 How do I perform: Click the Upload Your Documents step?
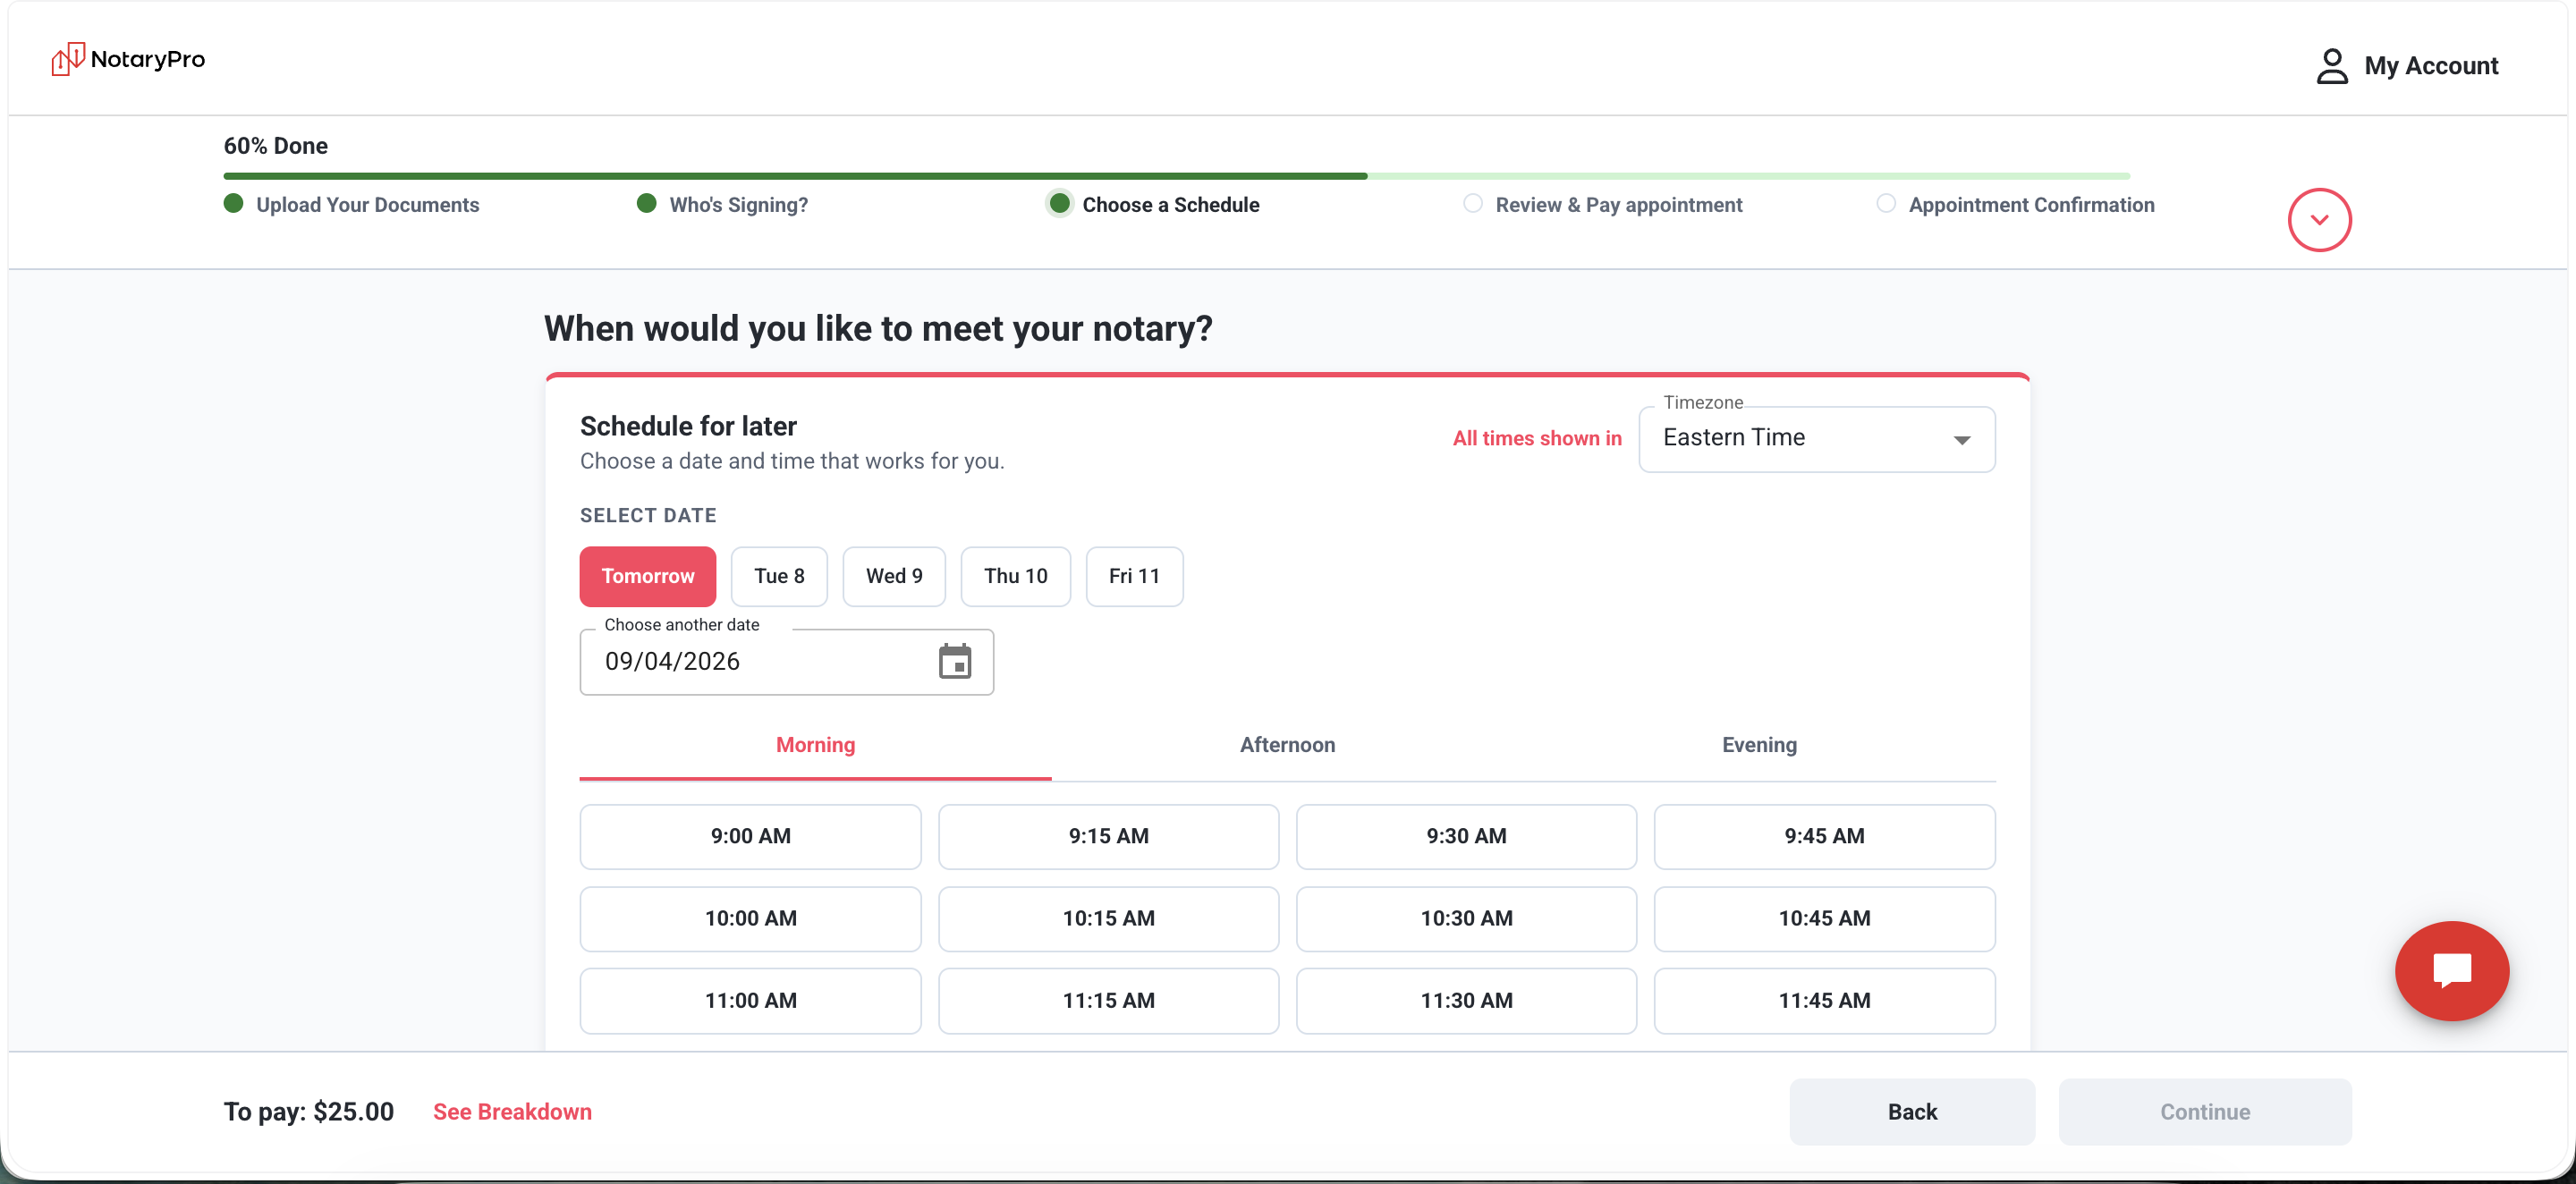click(351, 204)
